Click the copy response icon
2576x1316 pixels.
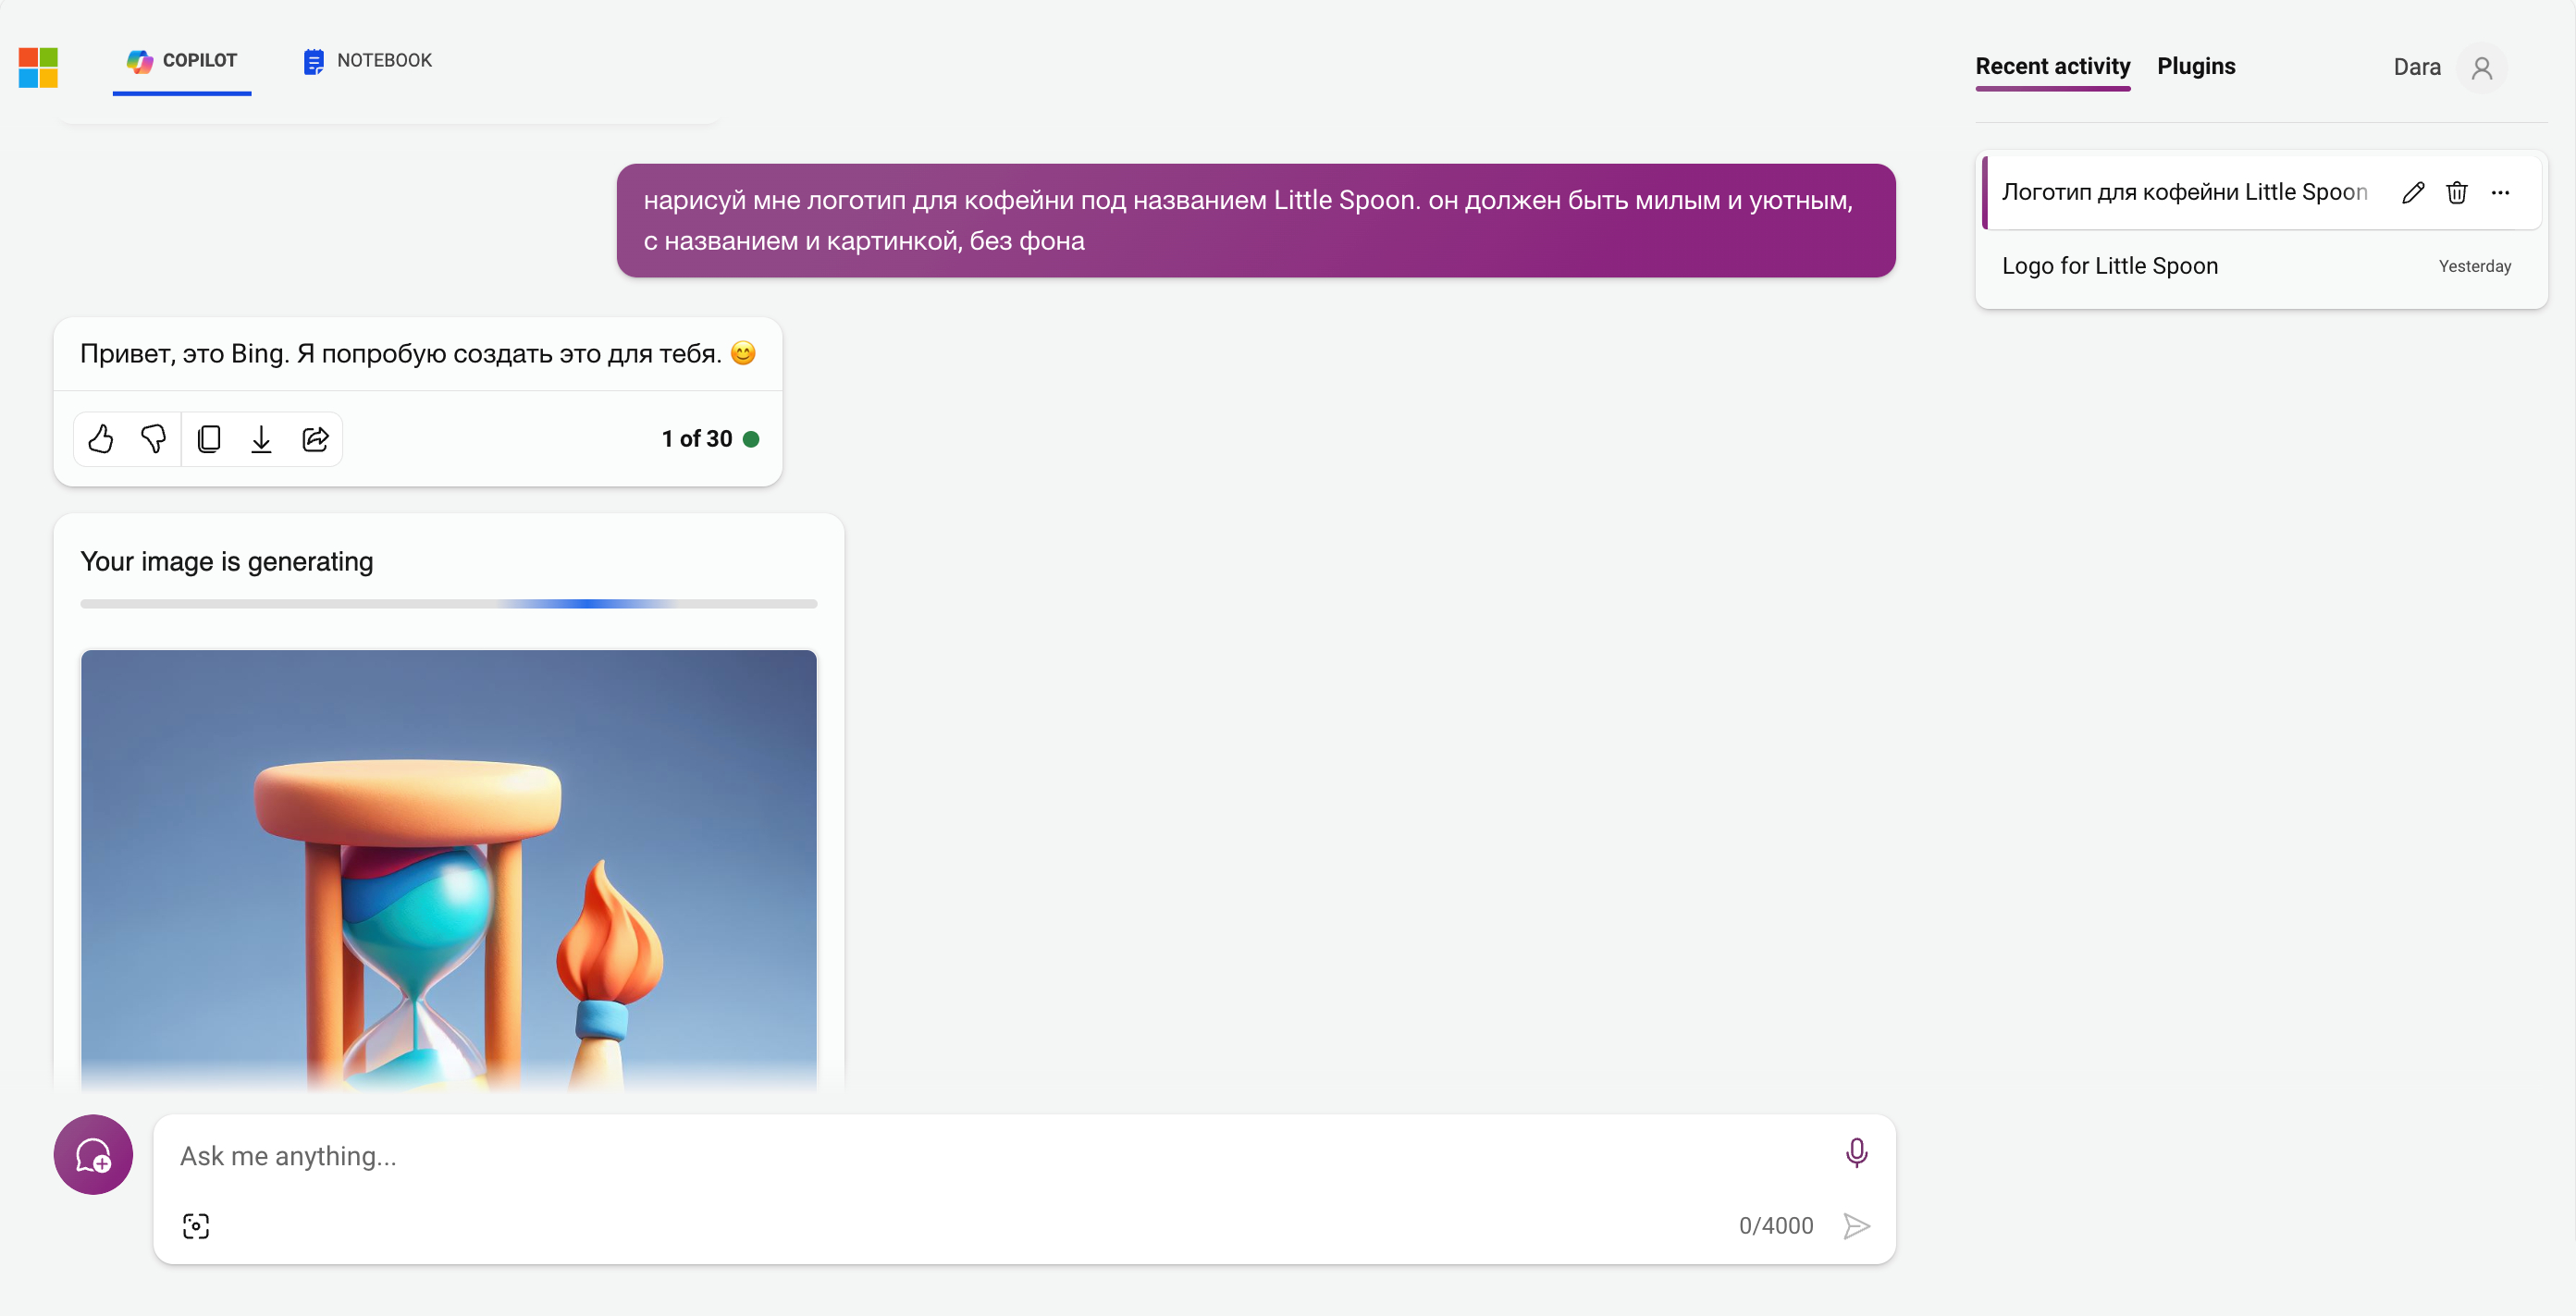pyautogui.click(x=208, y=438)
